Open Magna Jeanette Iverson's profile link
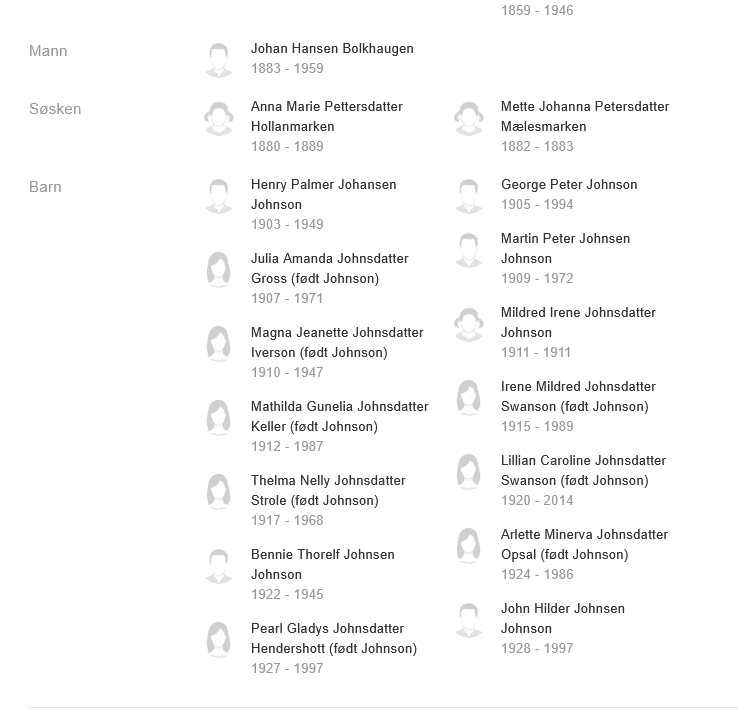The height and width of the screenshot is (709, 738). pos(337,342)
